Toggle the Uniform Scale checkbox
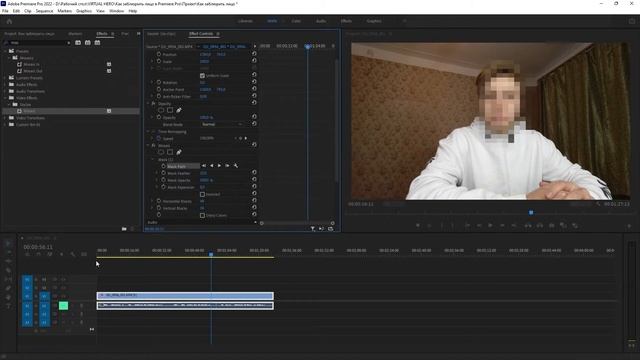The height and width of the screenshot is (360, 640). pos(202,76)
